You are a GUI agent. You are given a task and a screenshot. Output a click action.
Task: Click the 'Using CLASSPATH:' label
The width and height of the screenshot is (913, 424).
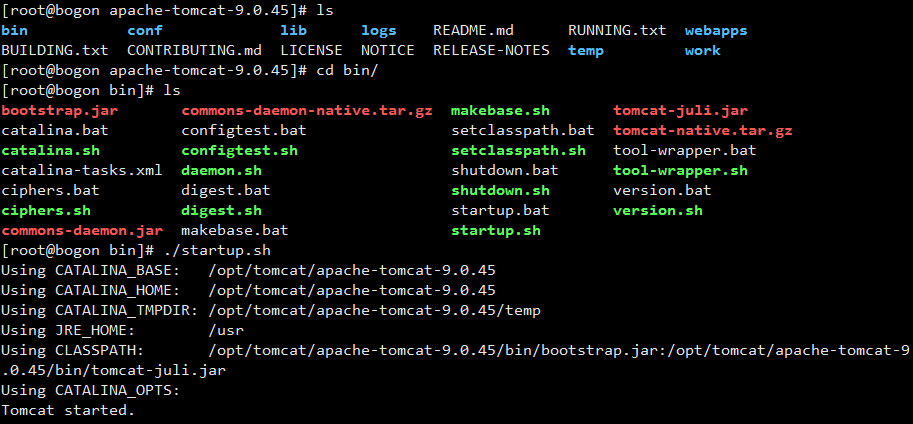click(x=73, y=350)
